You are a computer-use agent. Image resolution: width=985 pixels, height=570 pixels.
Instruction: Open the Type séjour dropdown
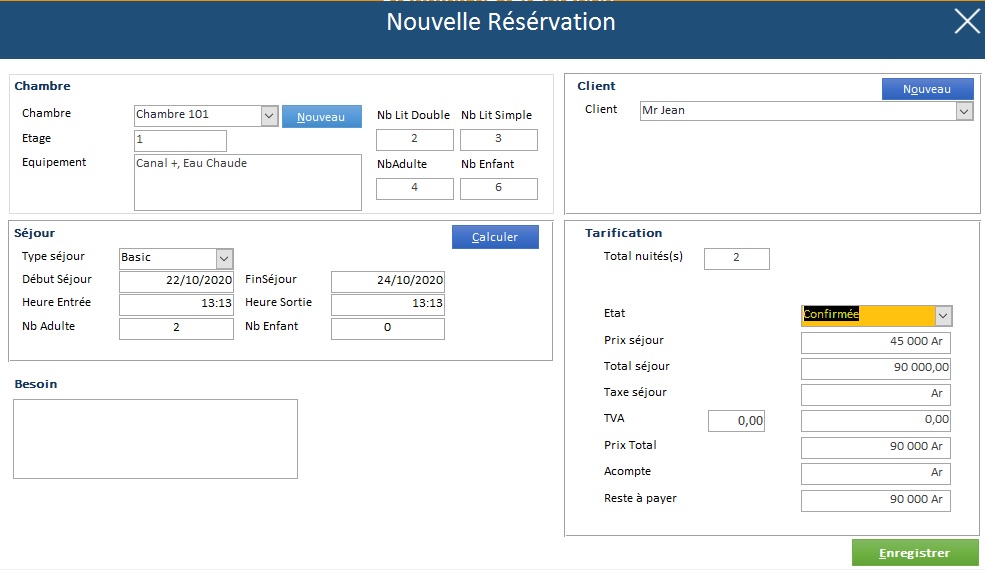tap(225, 258)
